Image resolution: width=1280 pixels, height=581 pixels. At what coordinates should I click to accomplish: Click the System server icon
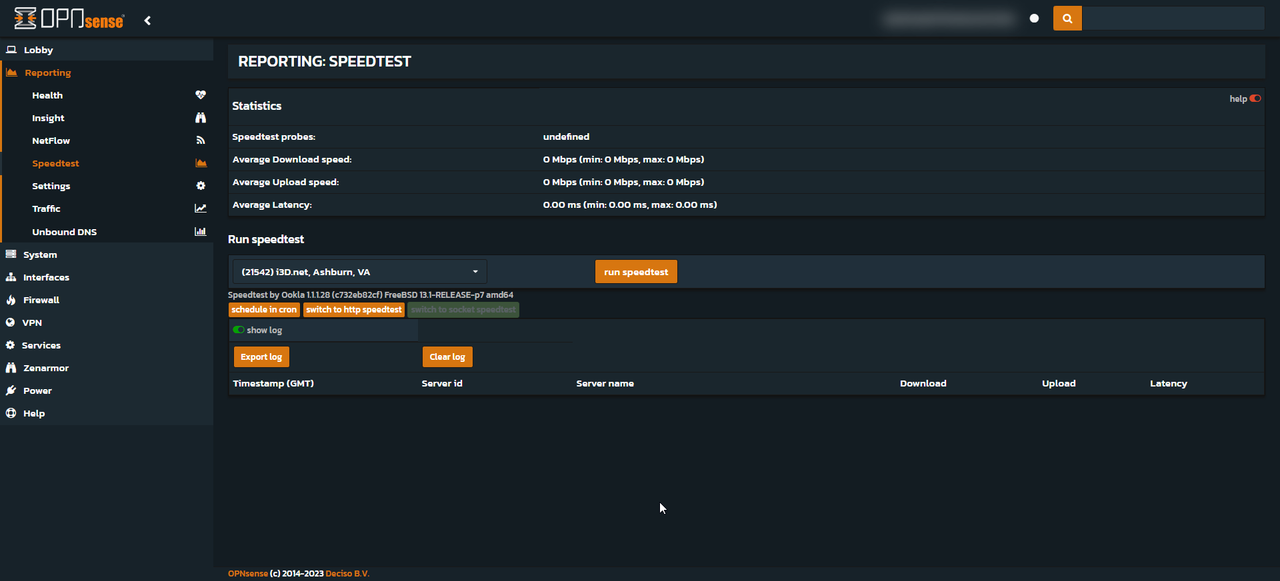(x=11, y=254)
